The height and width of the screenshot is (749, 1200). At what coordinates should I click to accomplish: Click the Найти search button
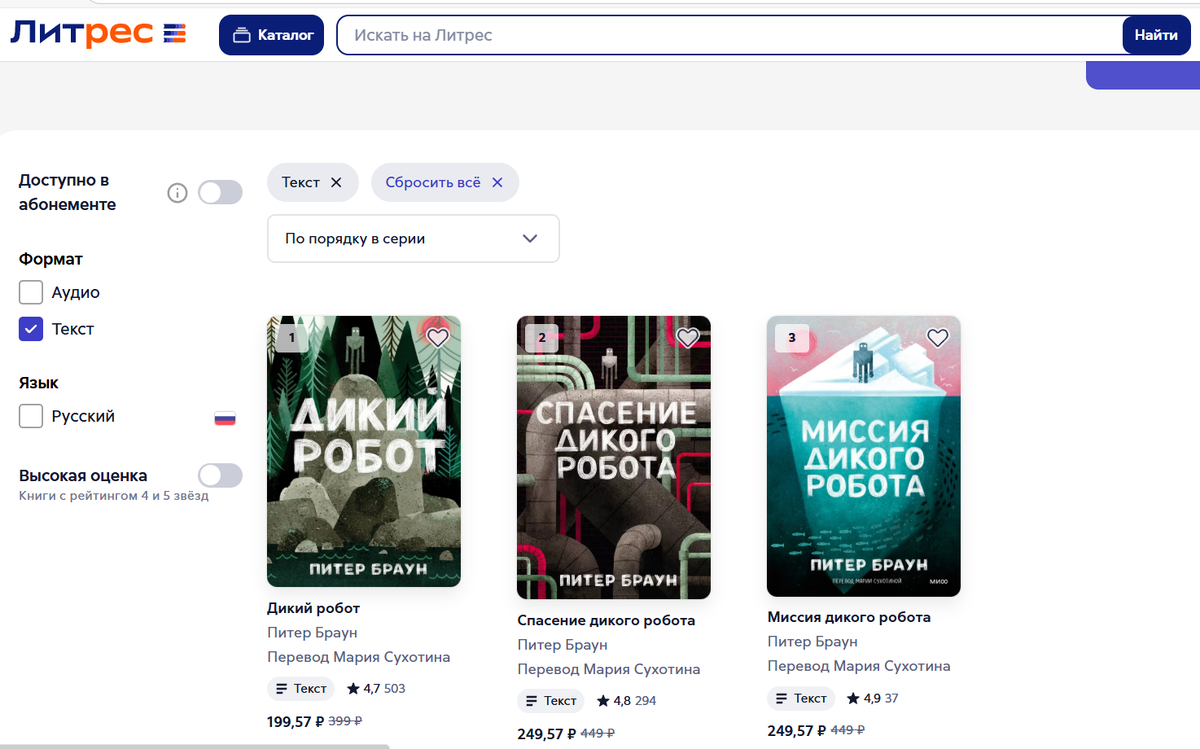pos(1156,35)
